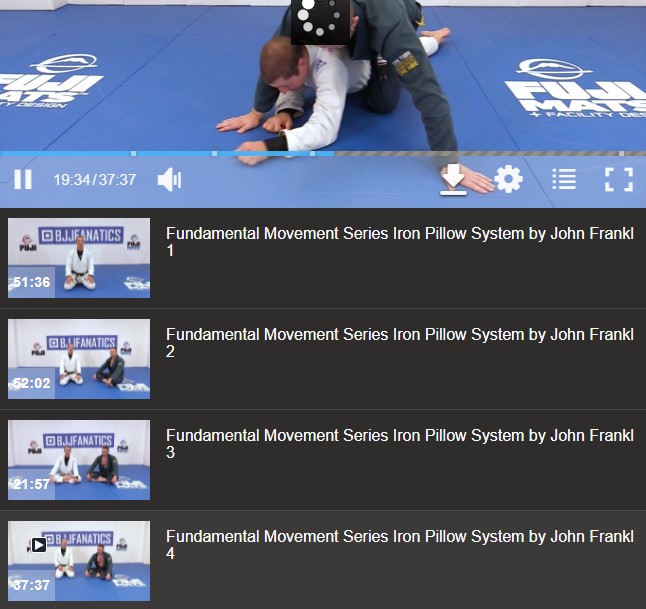
Task: Open the player settings gear
Action: tap(508, 179)
